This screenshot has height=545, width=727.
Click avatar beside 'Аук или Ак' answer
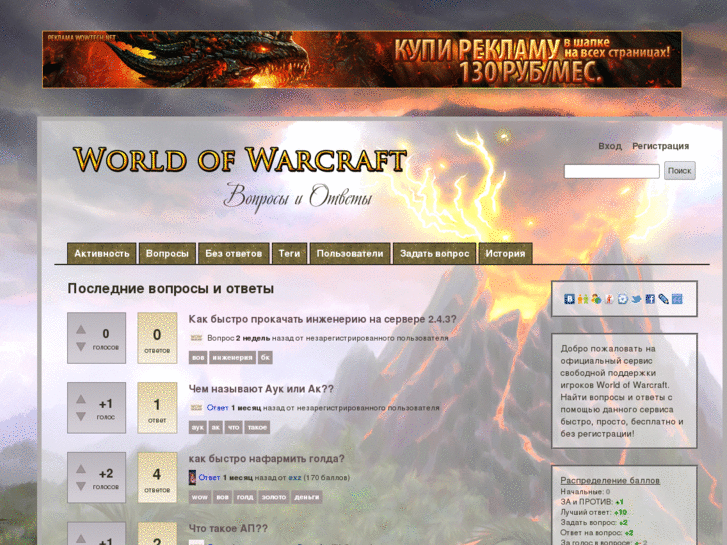[x=196, y=407]
